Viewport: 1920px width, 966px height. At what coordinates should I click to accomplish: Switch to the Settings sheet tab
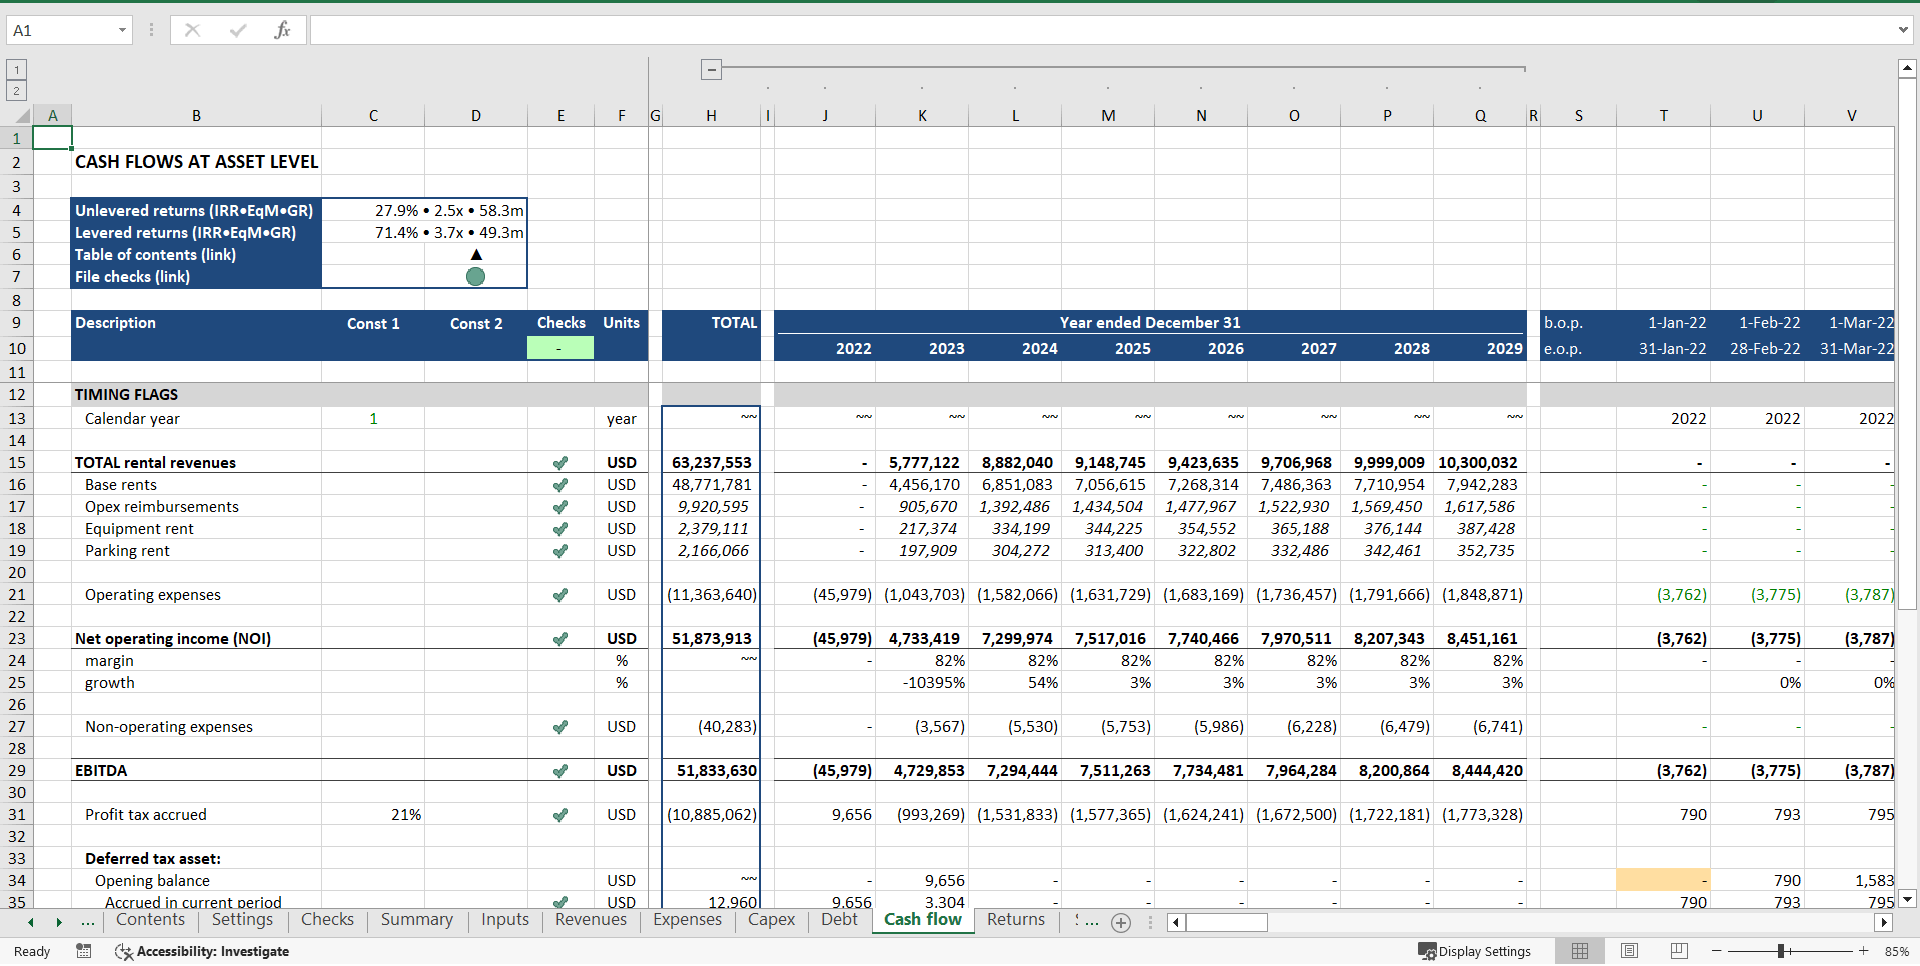(242, 920)
